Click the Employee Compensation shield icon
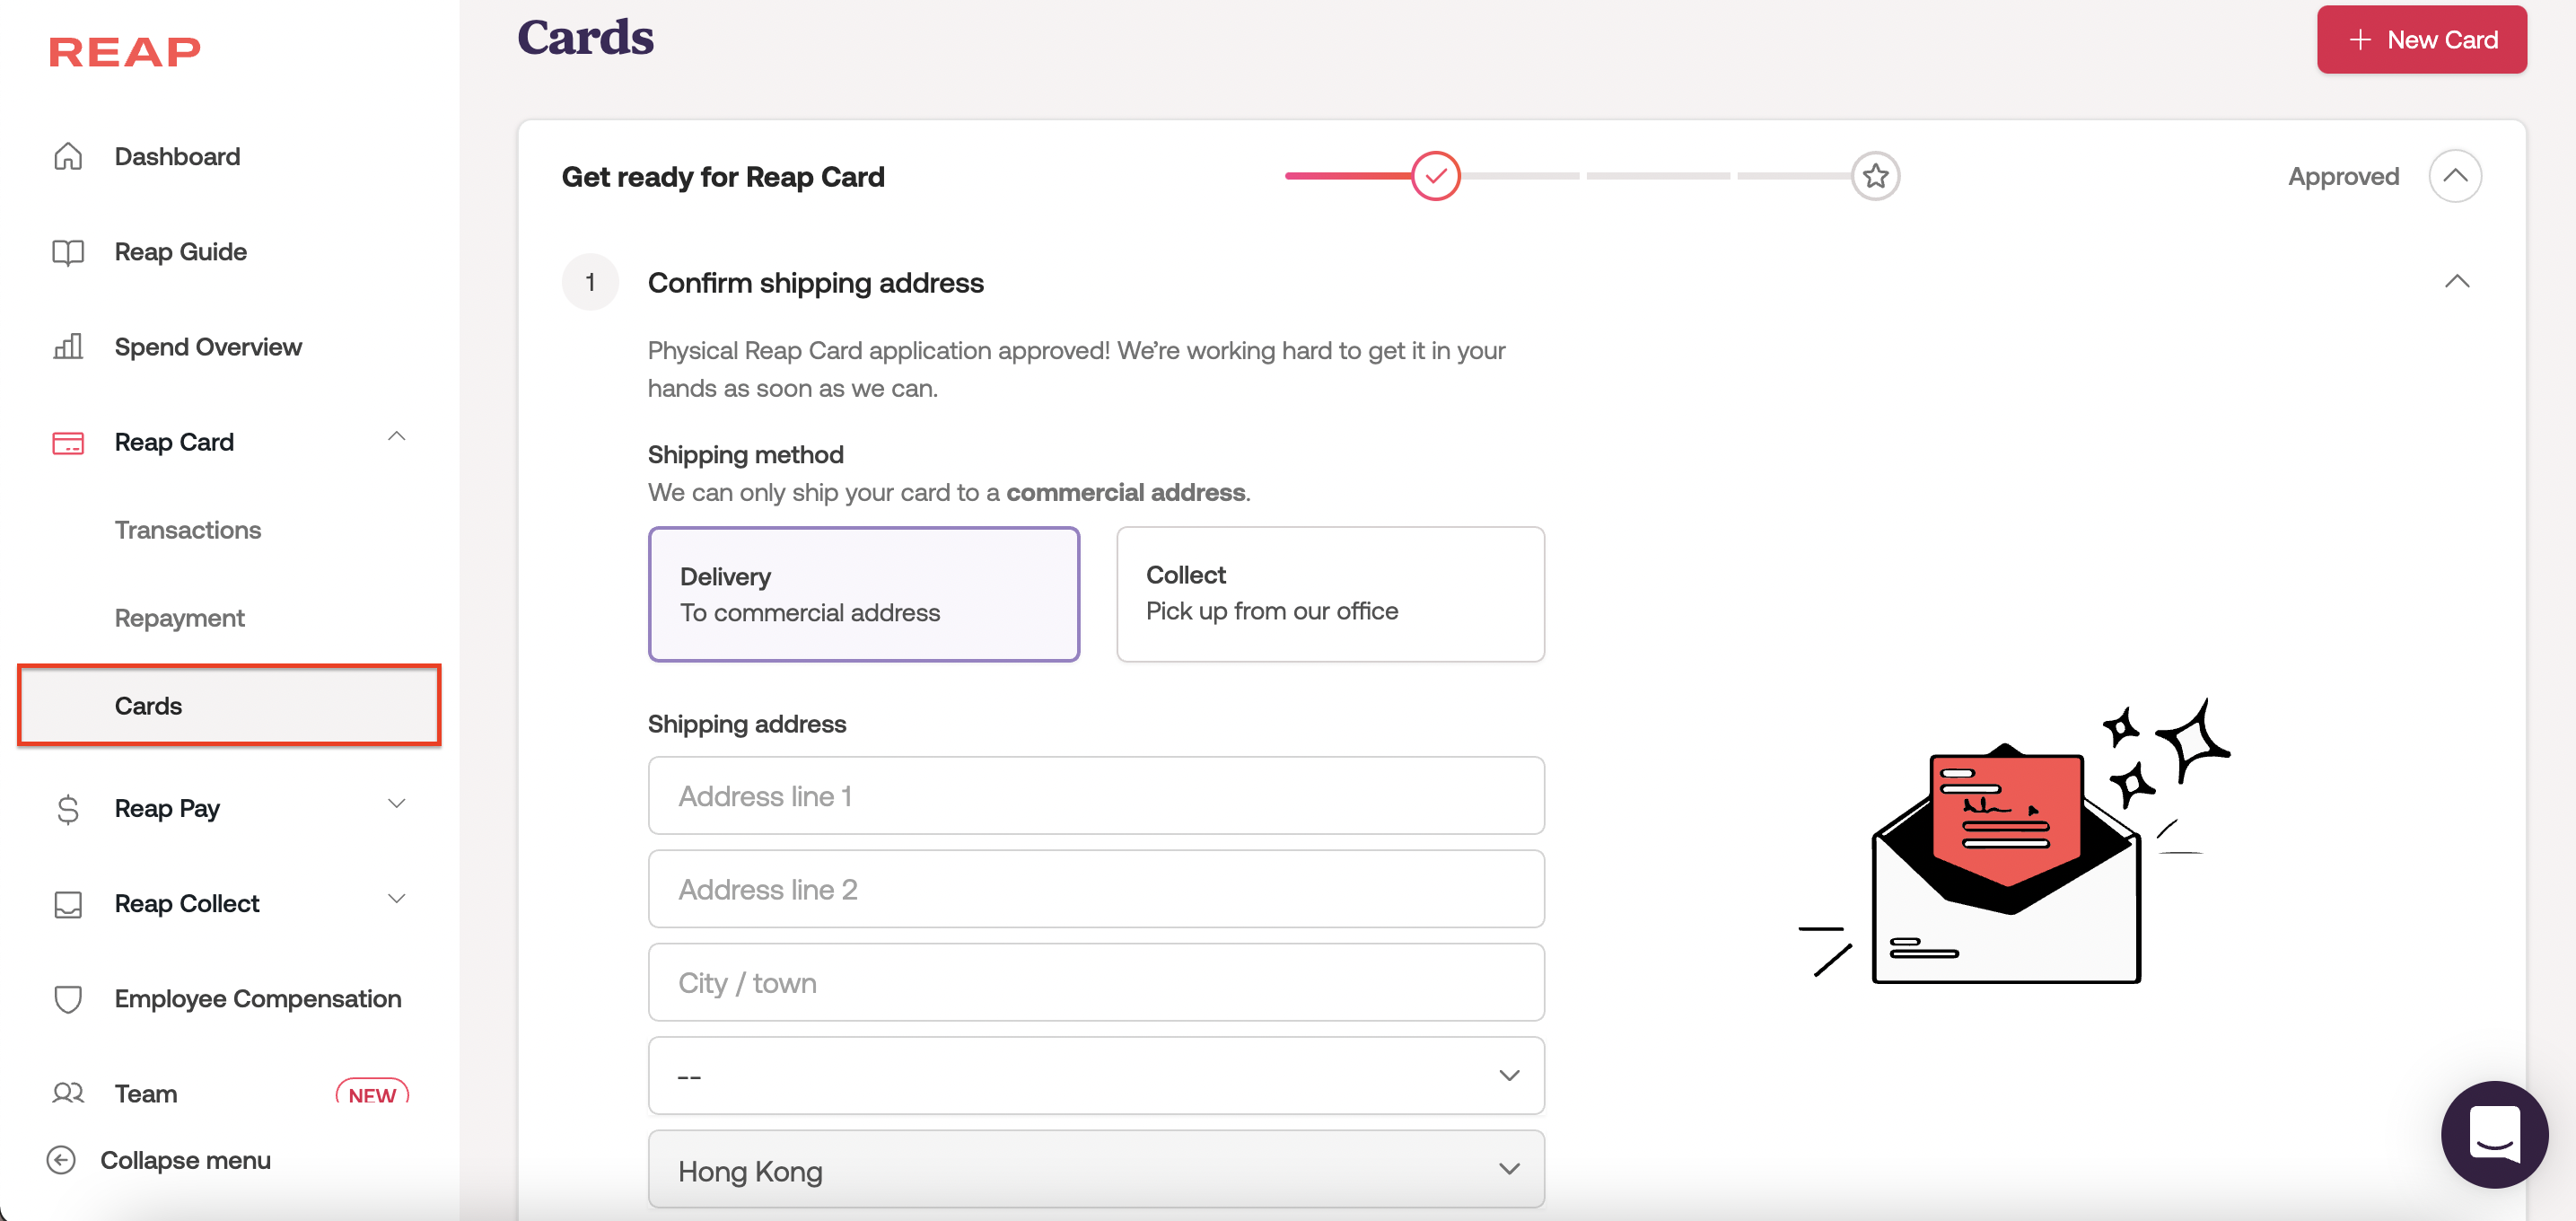The image size is (2576, 1221). [68, 999]
